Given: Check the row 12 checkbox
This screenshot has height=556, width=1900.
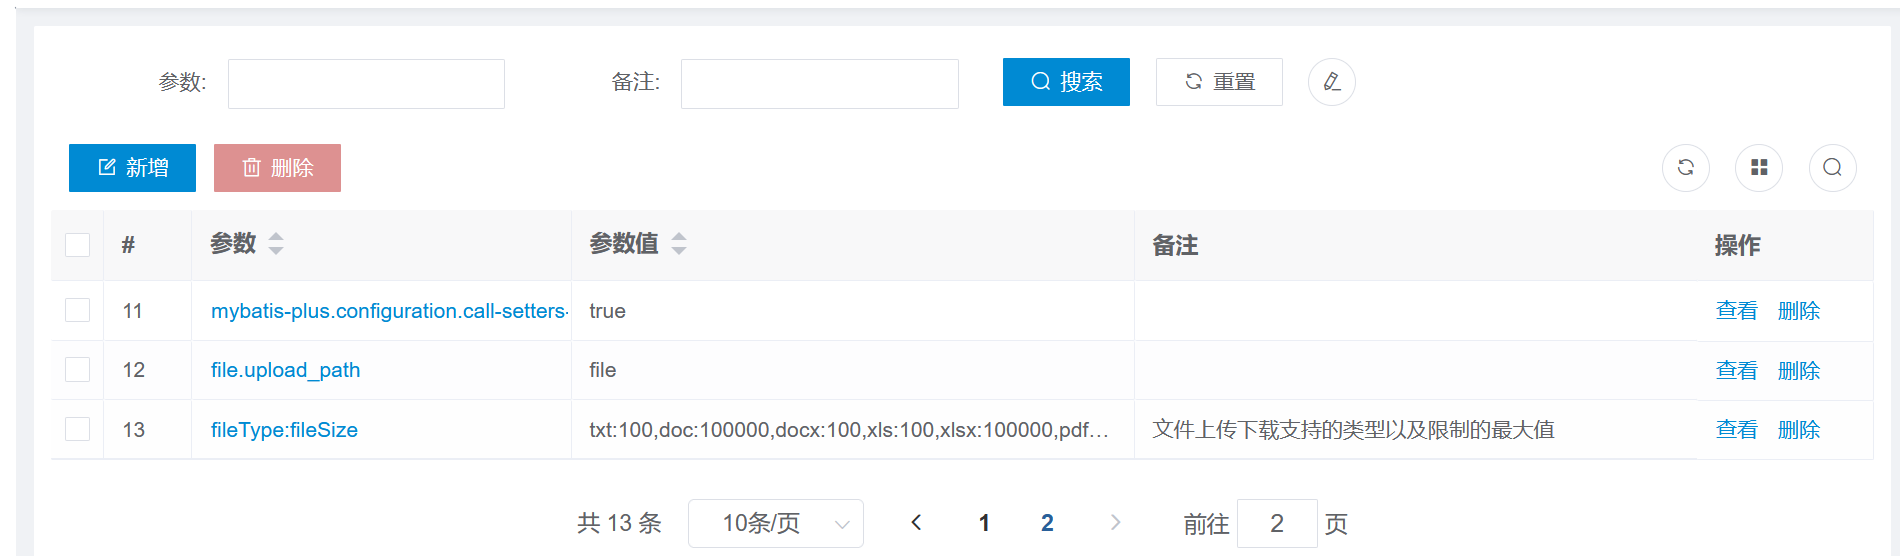Looking at the screenshot, I should pyautogui.click(x=77, y=370).
